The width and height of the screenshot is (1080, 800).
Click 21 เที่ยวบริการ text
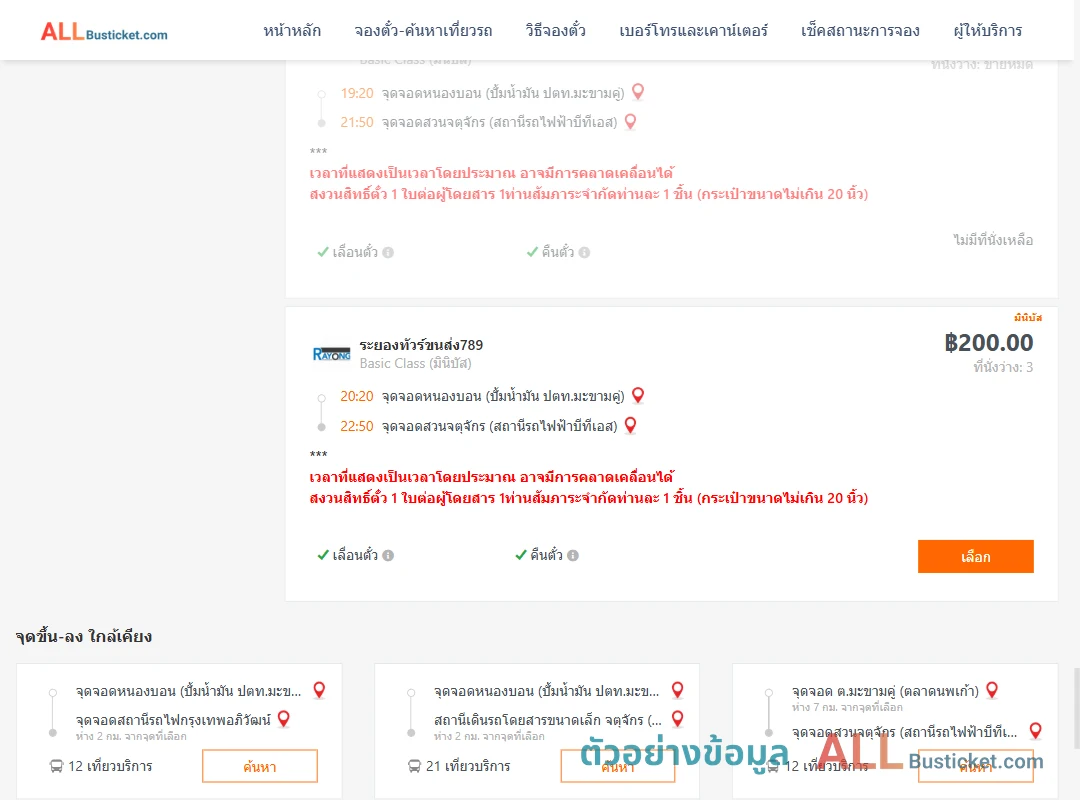(x=468, y=766)
